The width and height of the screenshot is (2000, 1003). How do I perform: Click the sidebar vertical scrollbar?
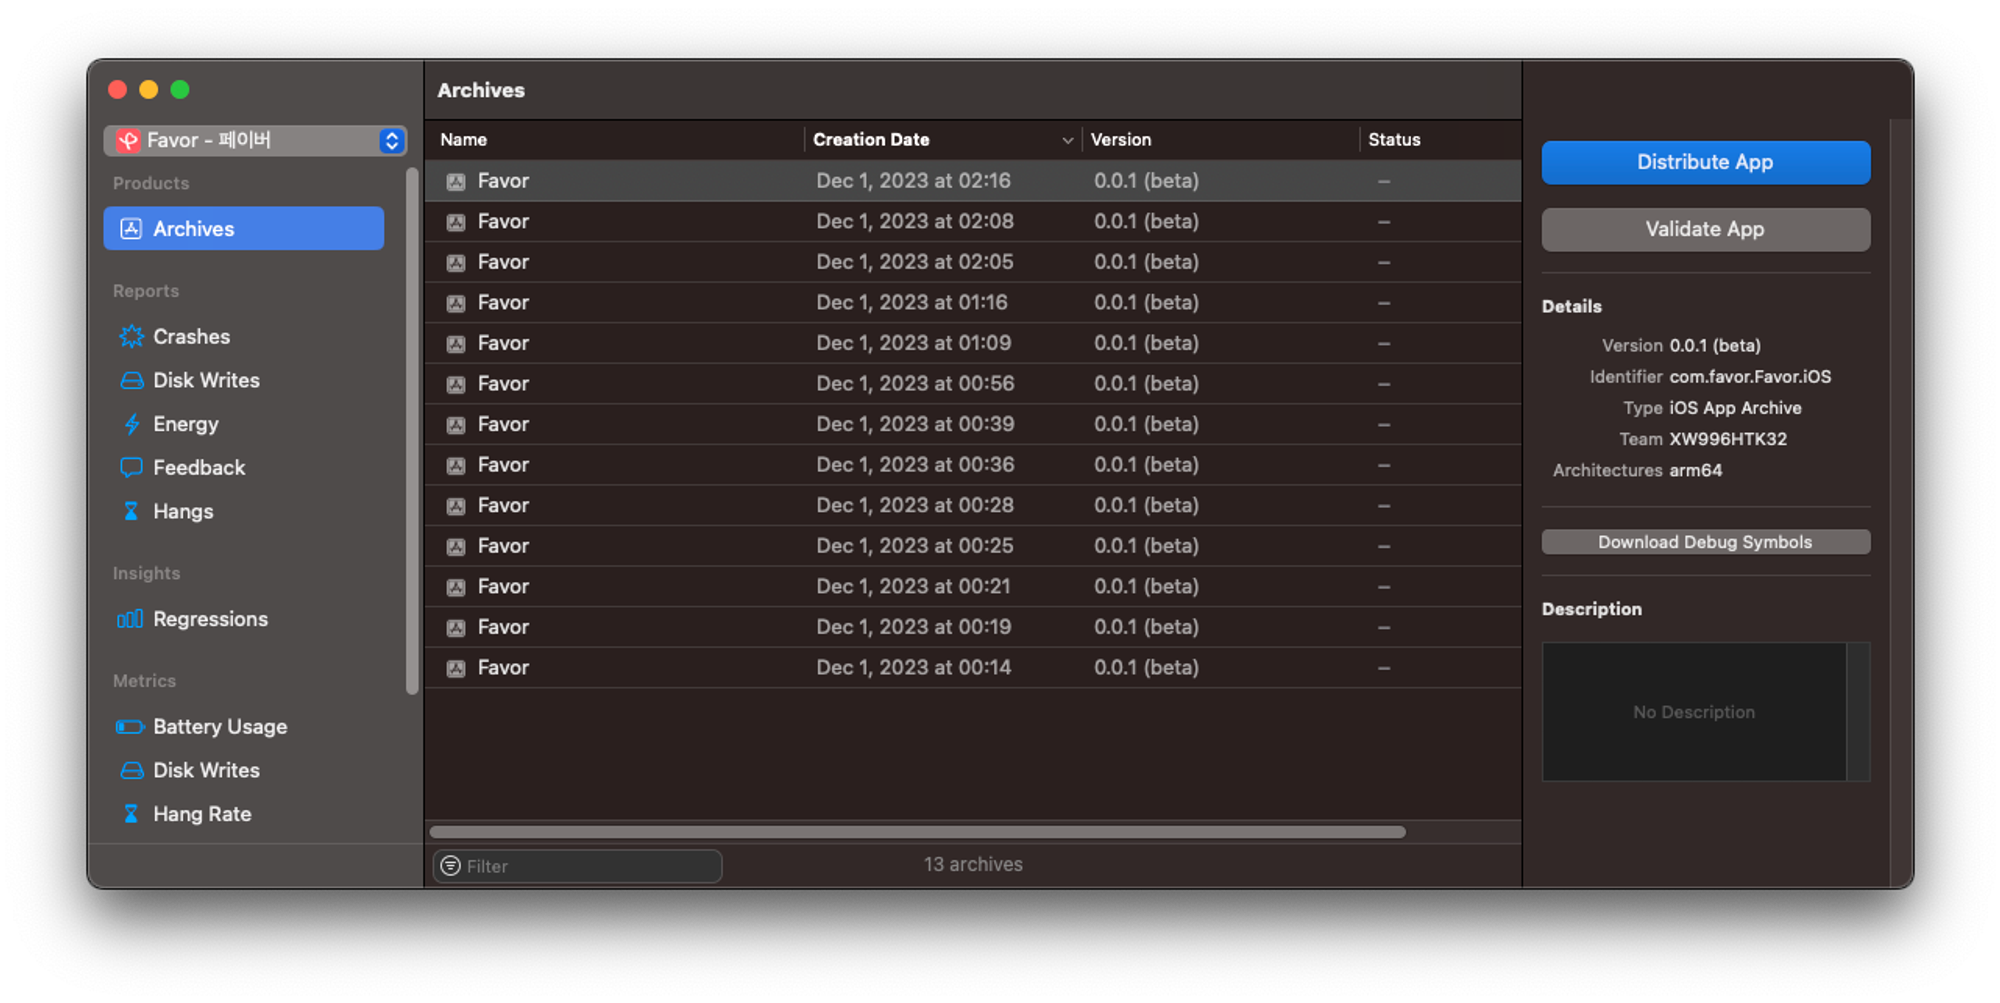point(411,432)
